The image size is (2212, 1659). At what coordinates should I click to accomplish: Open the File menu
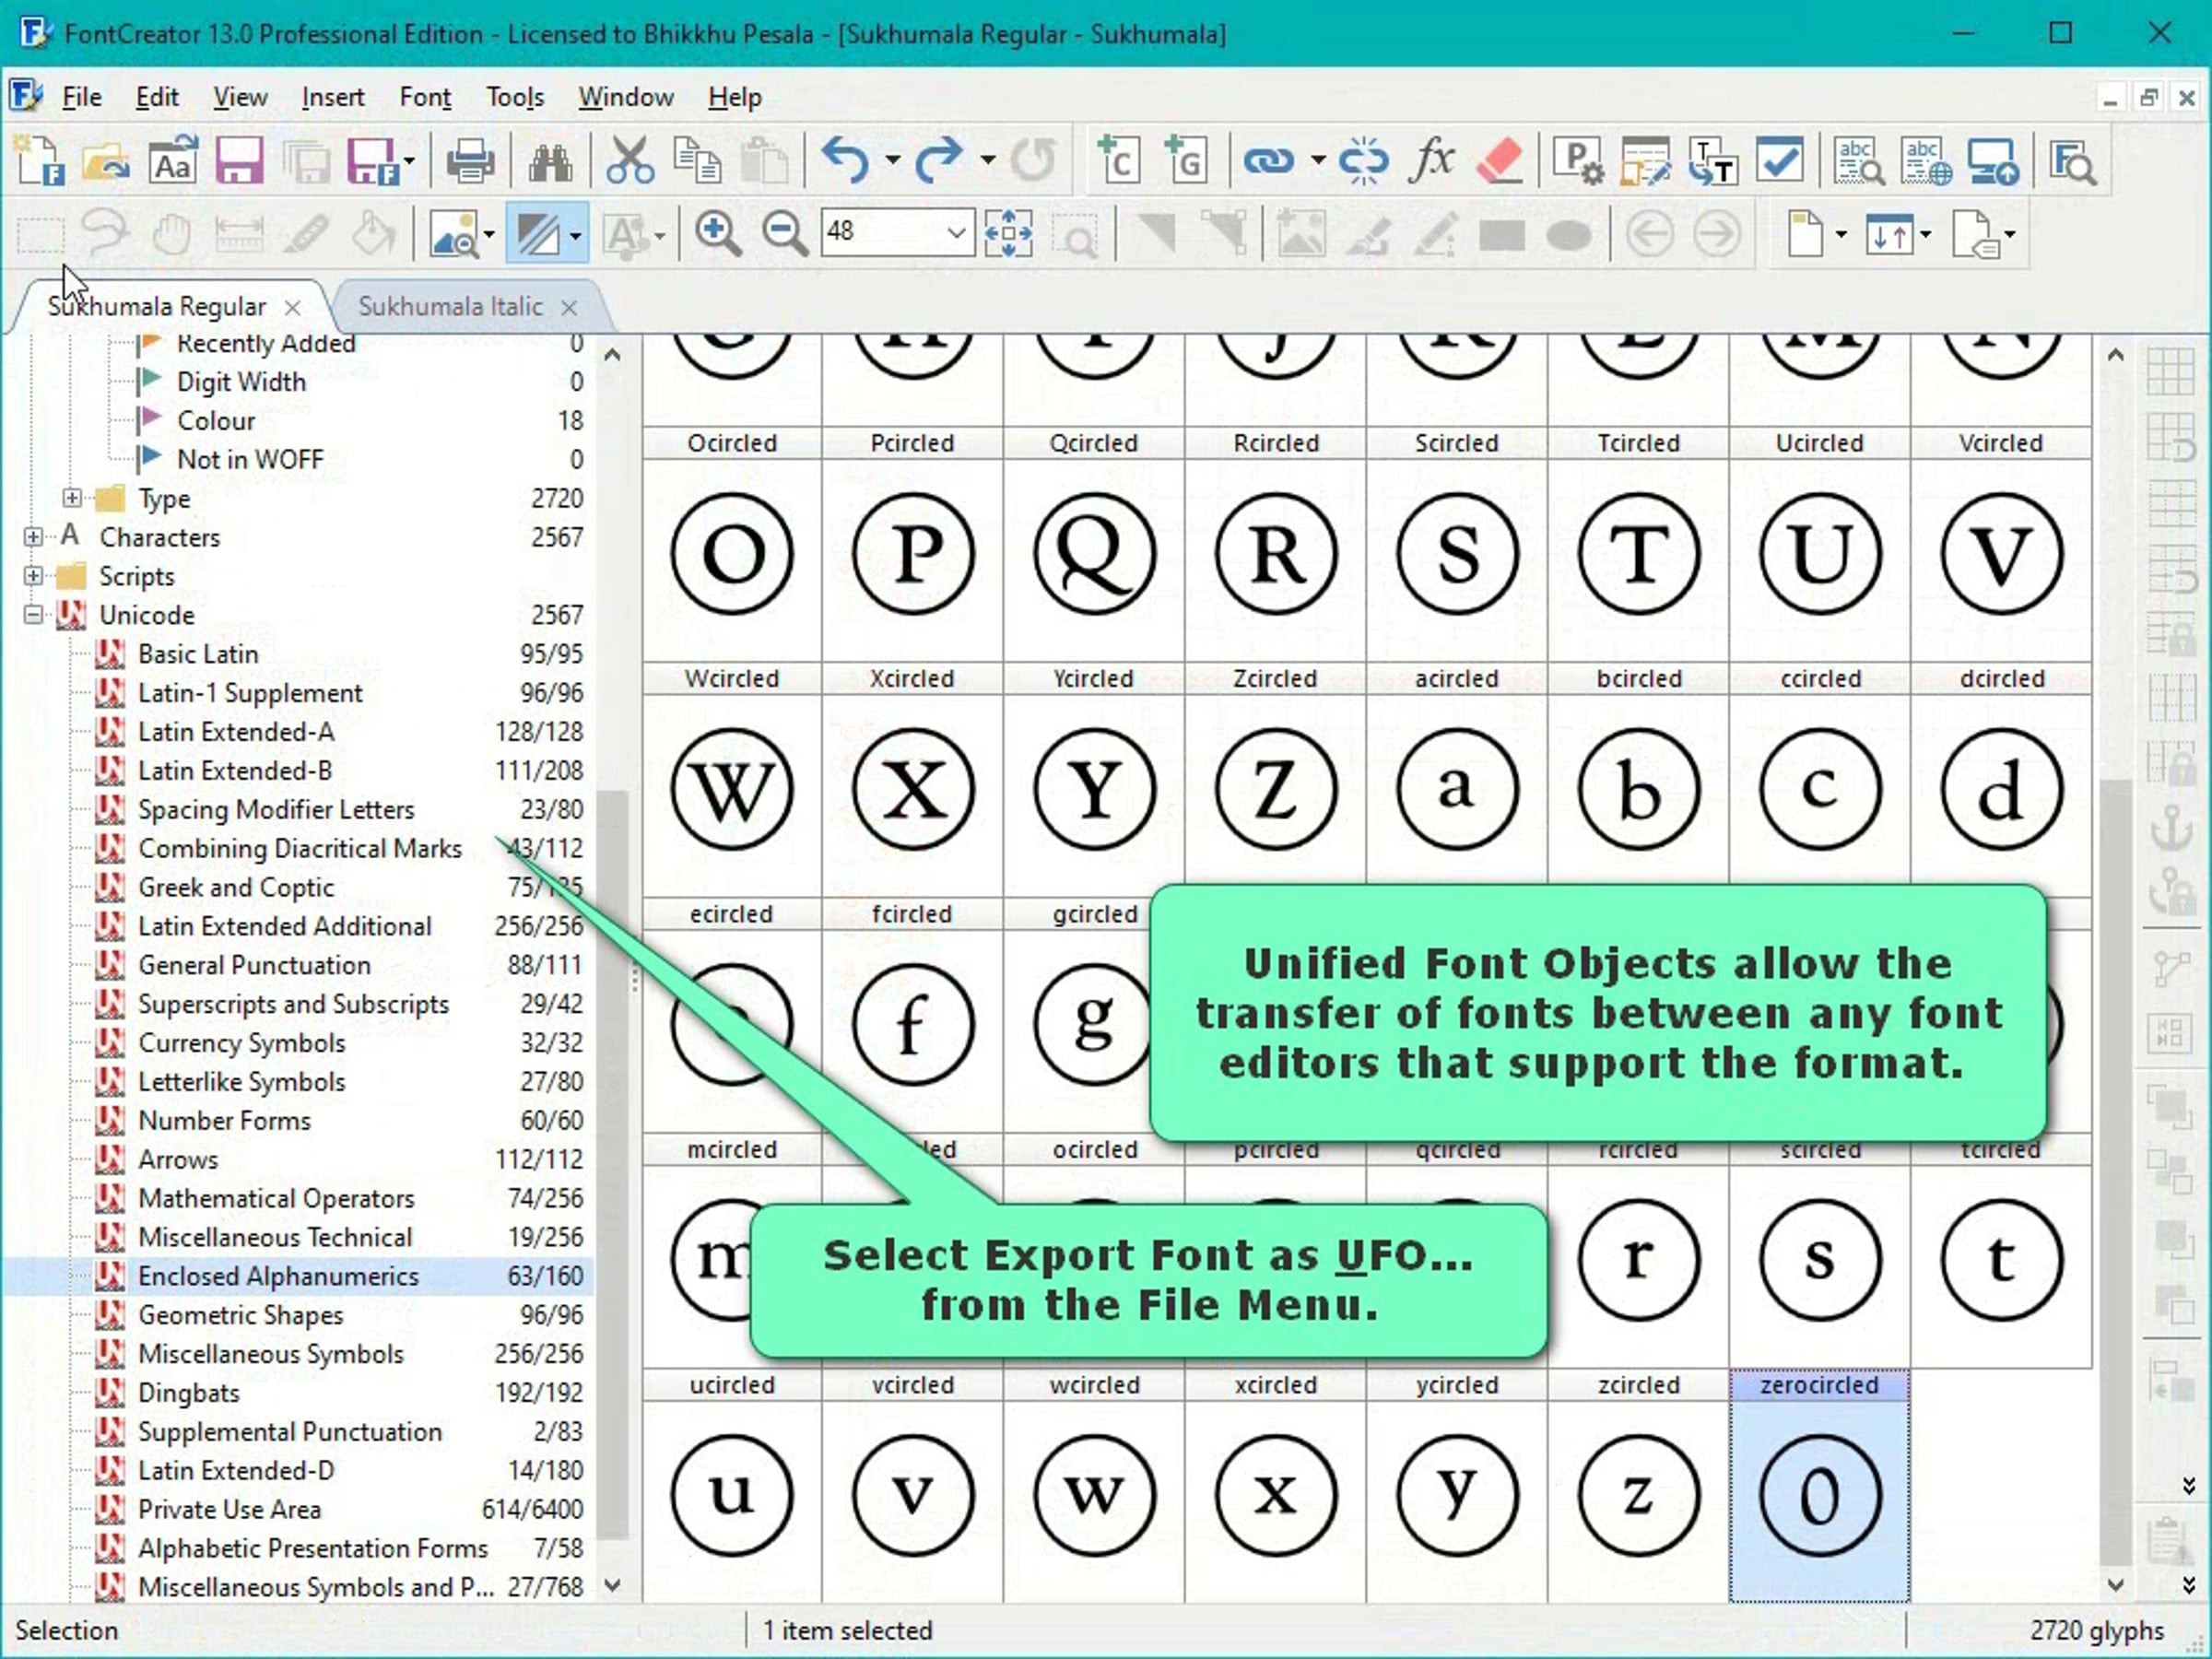pyautogui.click(x=81, y=97)
